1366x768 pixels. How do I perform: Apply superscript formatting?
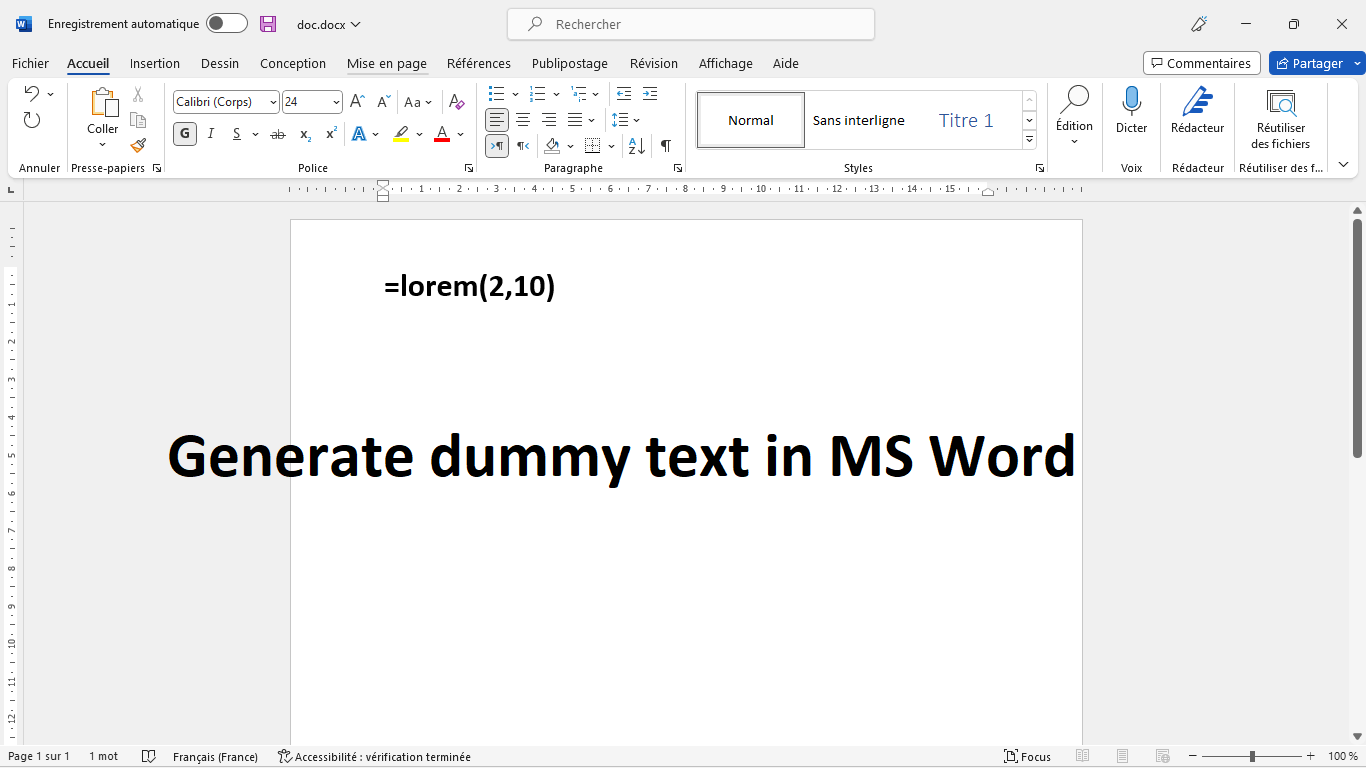tap(331, 134)
